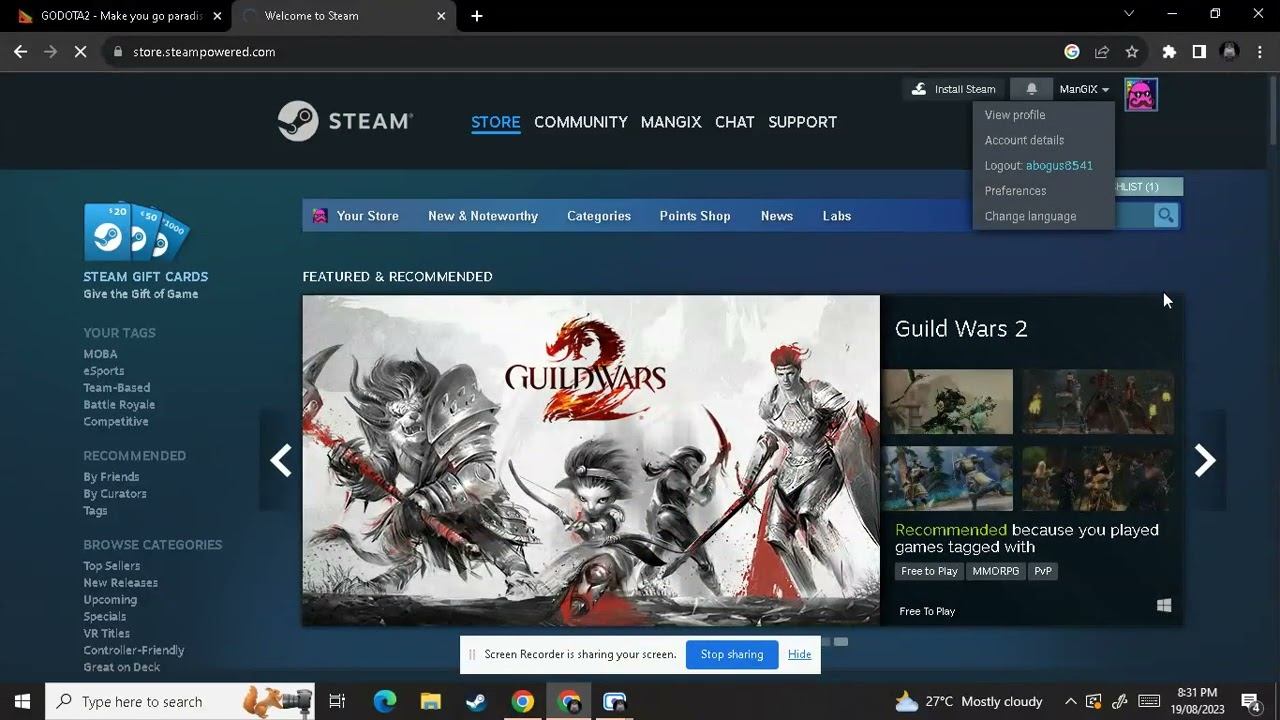This screenshot has height=720, width=1280.
Task: Open Account details from the account menu
Action: click(x=1024, y=140)
